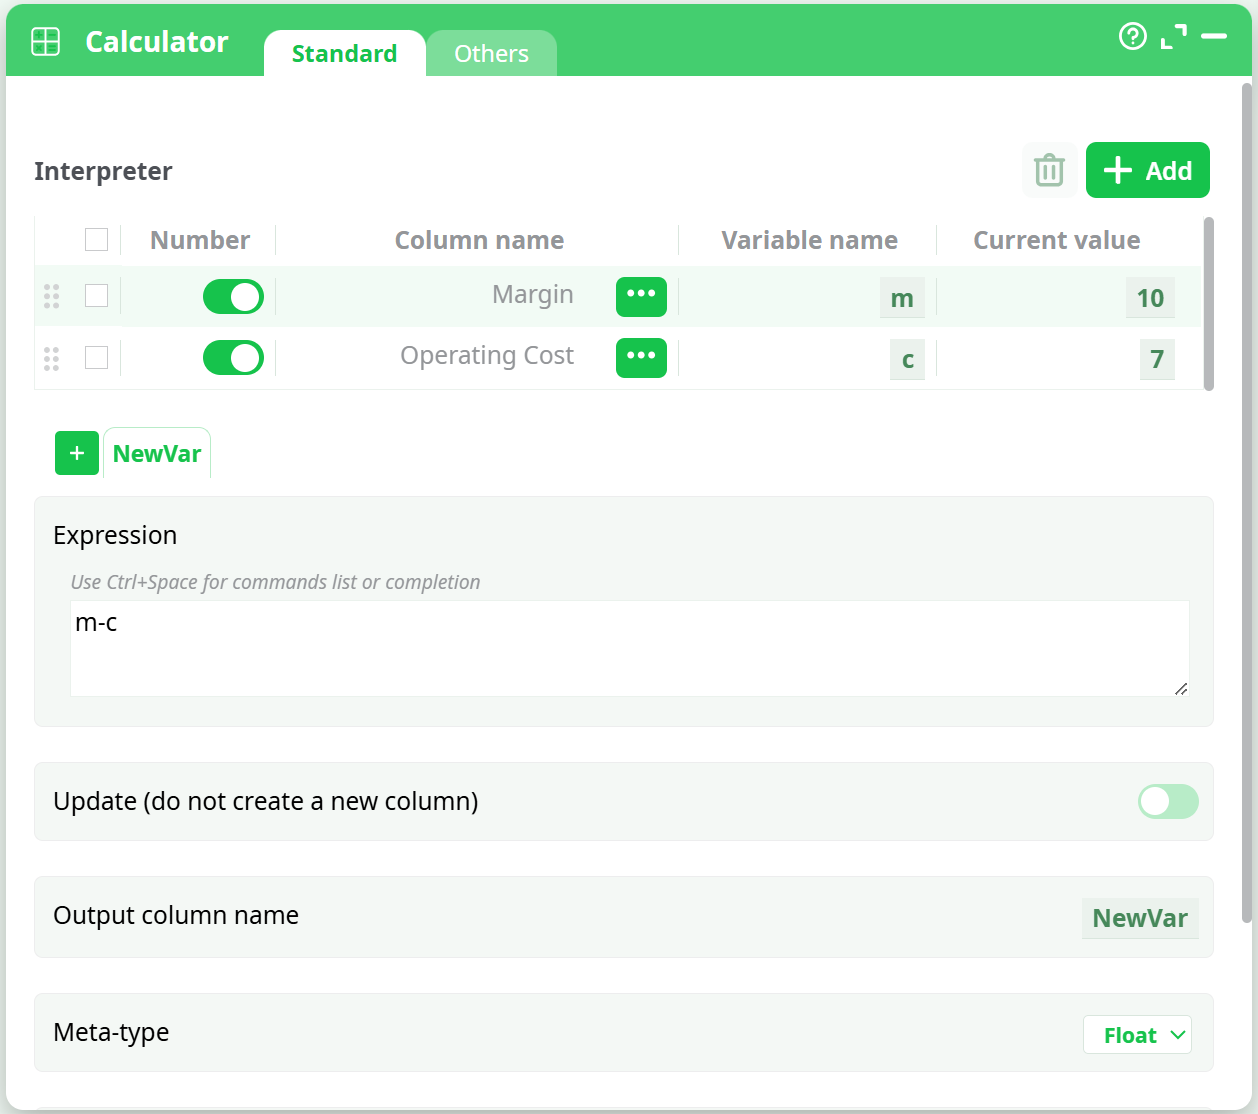Toggle the Number switch for Operating Cost

click(x=233, y=358)
